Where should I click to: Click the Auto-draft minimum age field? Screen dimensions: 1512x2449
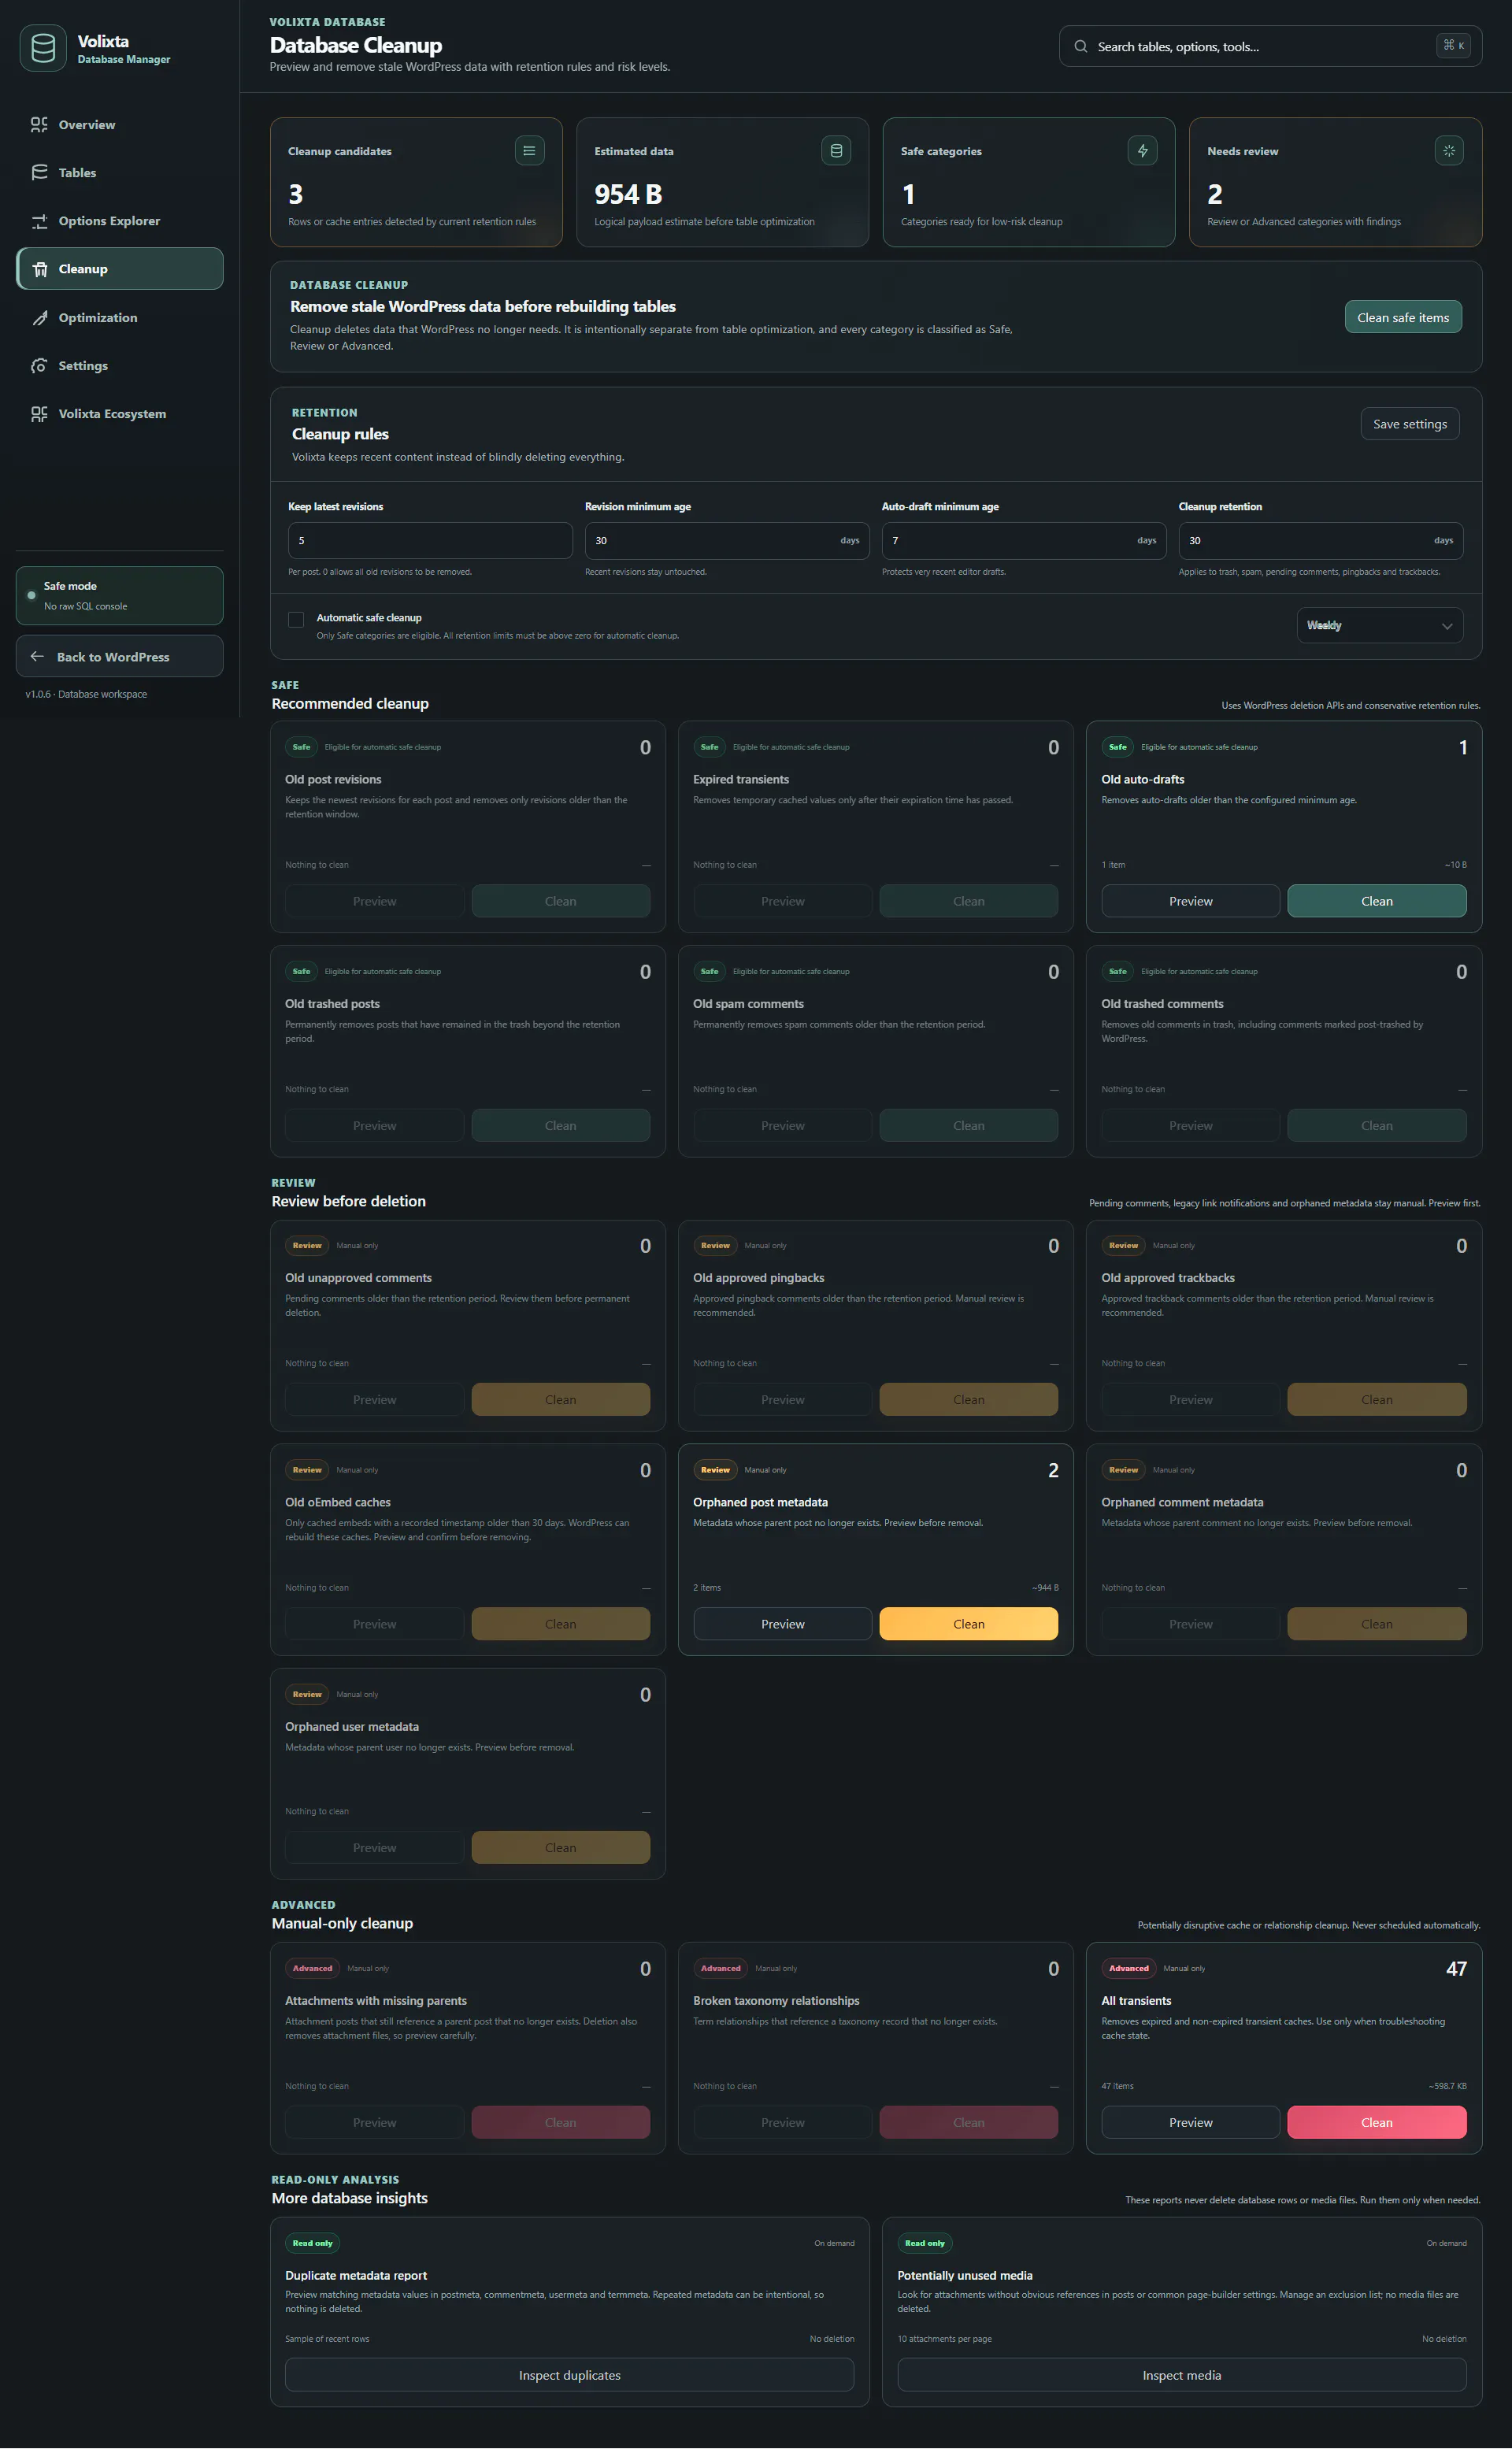(x=1024, y=541)
